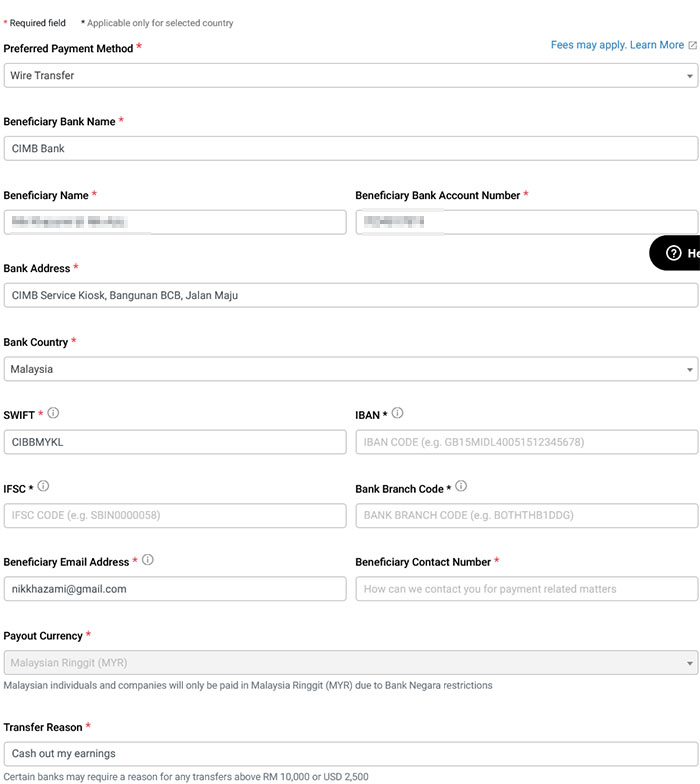Image resolution: width=700 pixels, height=784 pixels.
Task: Click the Beneficiary Email Address info icon
Action: [x=148, y=560]
